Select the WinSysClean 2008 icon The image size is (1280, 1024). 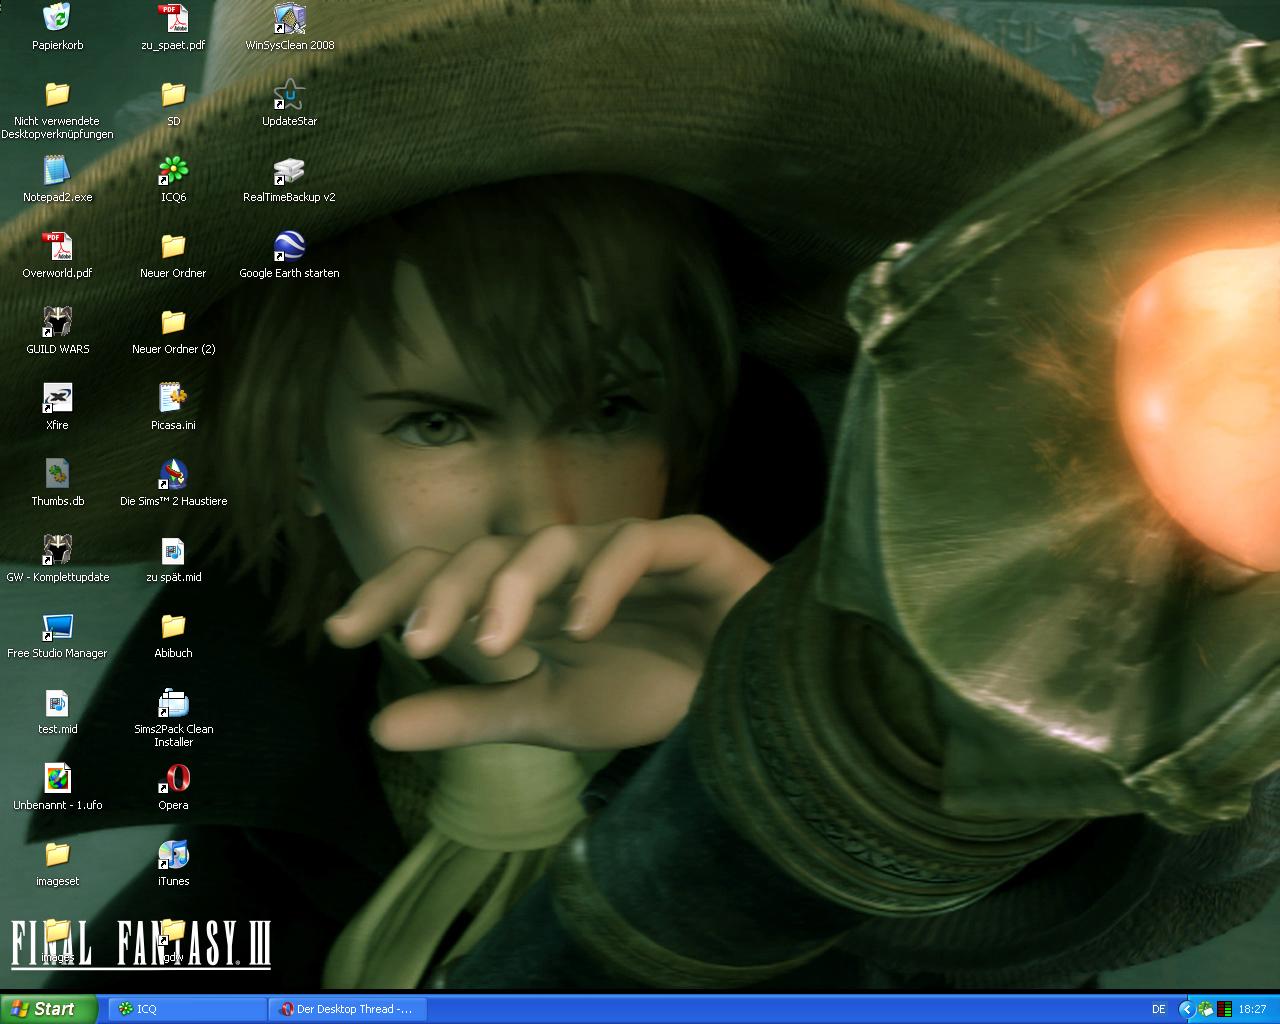[x=289, y=19]
